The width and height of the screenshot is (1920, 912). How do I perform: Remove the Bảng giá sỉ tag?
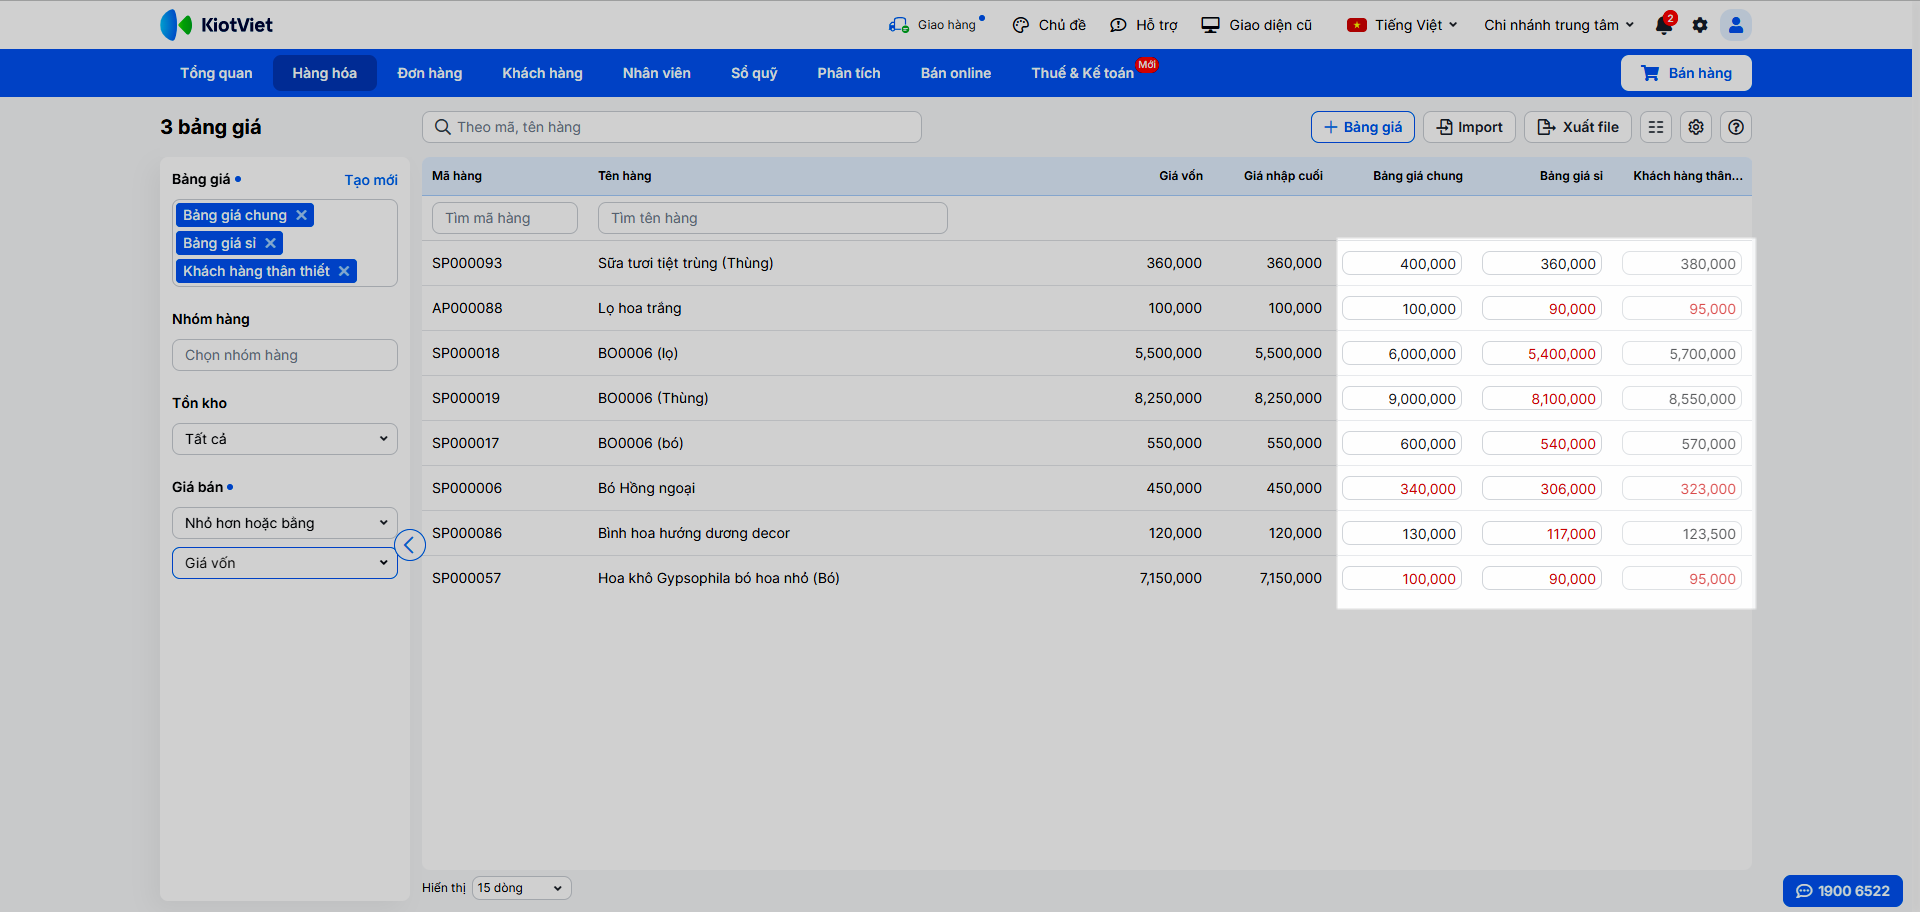[x=270, y=243]
